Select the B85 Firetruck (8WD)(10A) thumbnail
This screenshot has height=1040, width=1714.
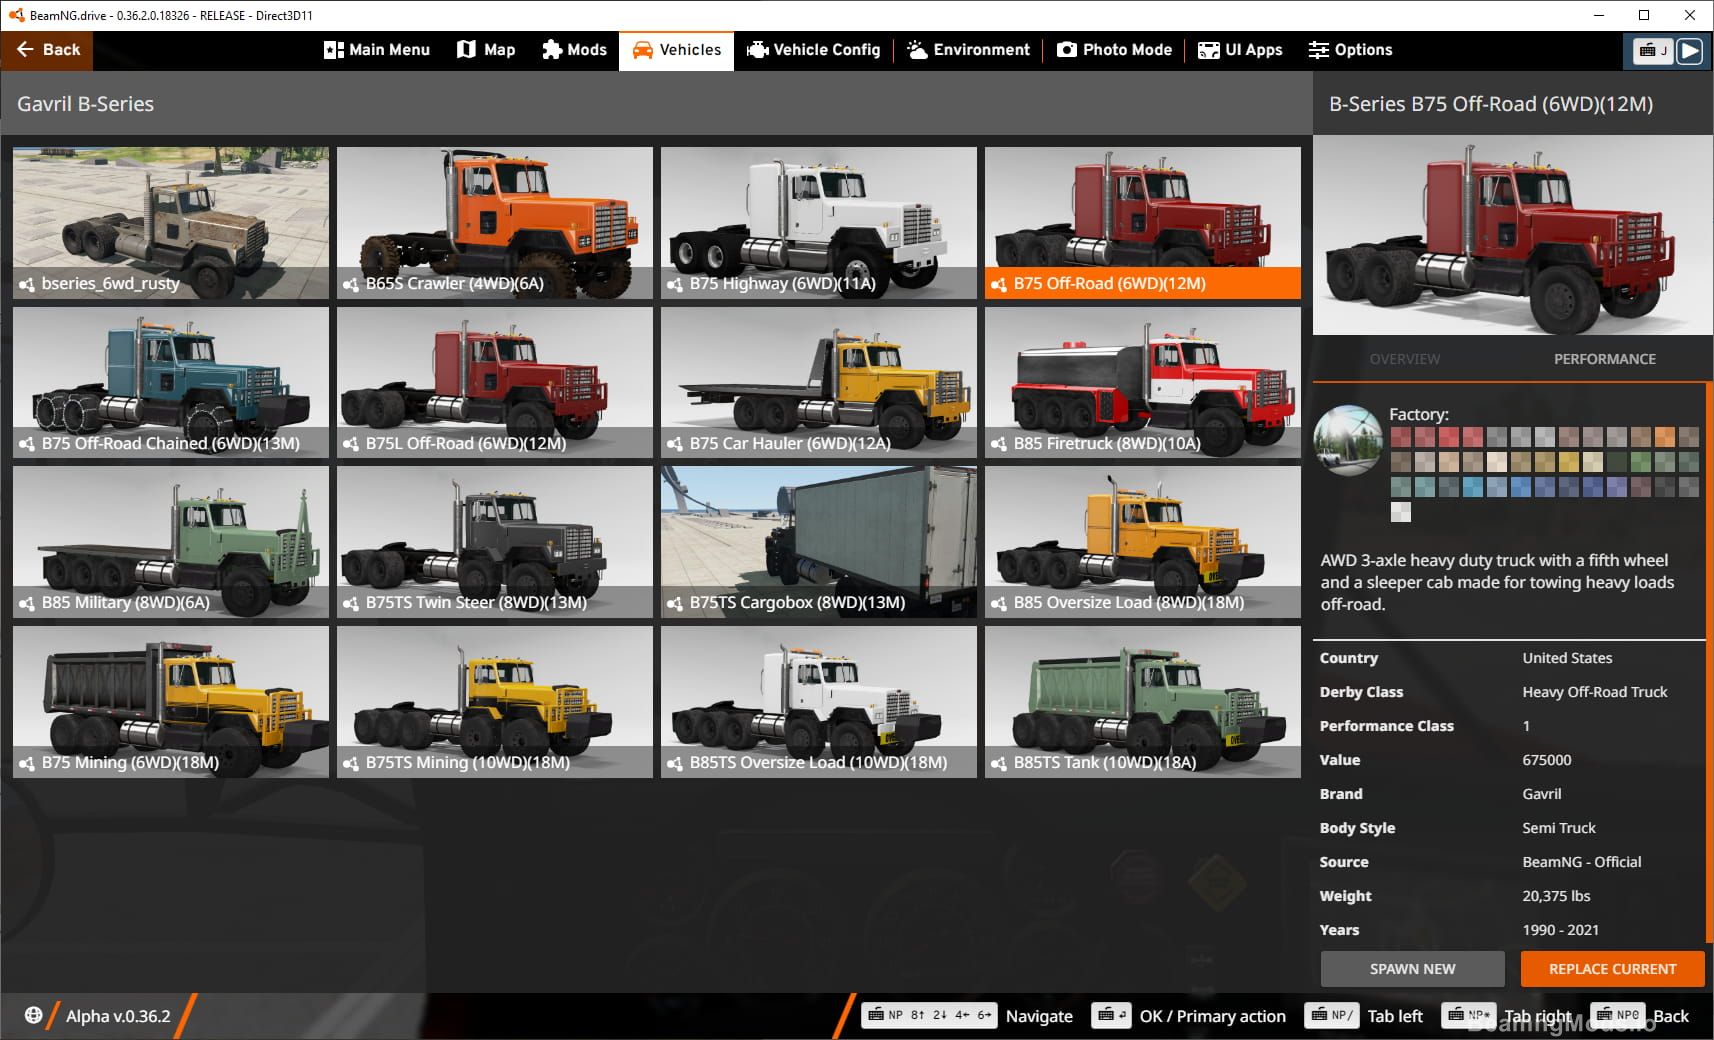[x=1143, y=382]
